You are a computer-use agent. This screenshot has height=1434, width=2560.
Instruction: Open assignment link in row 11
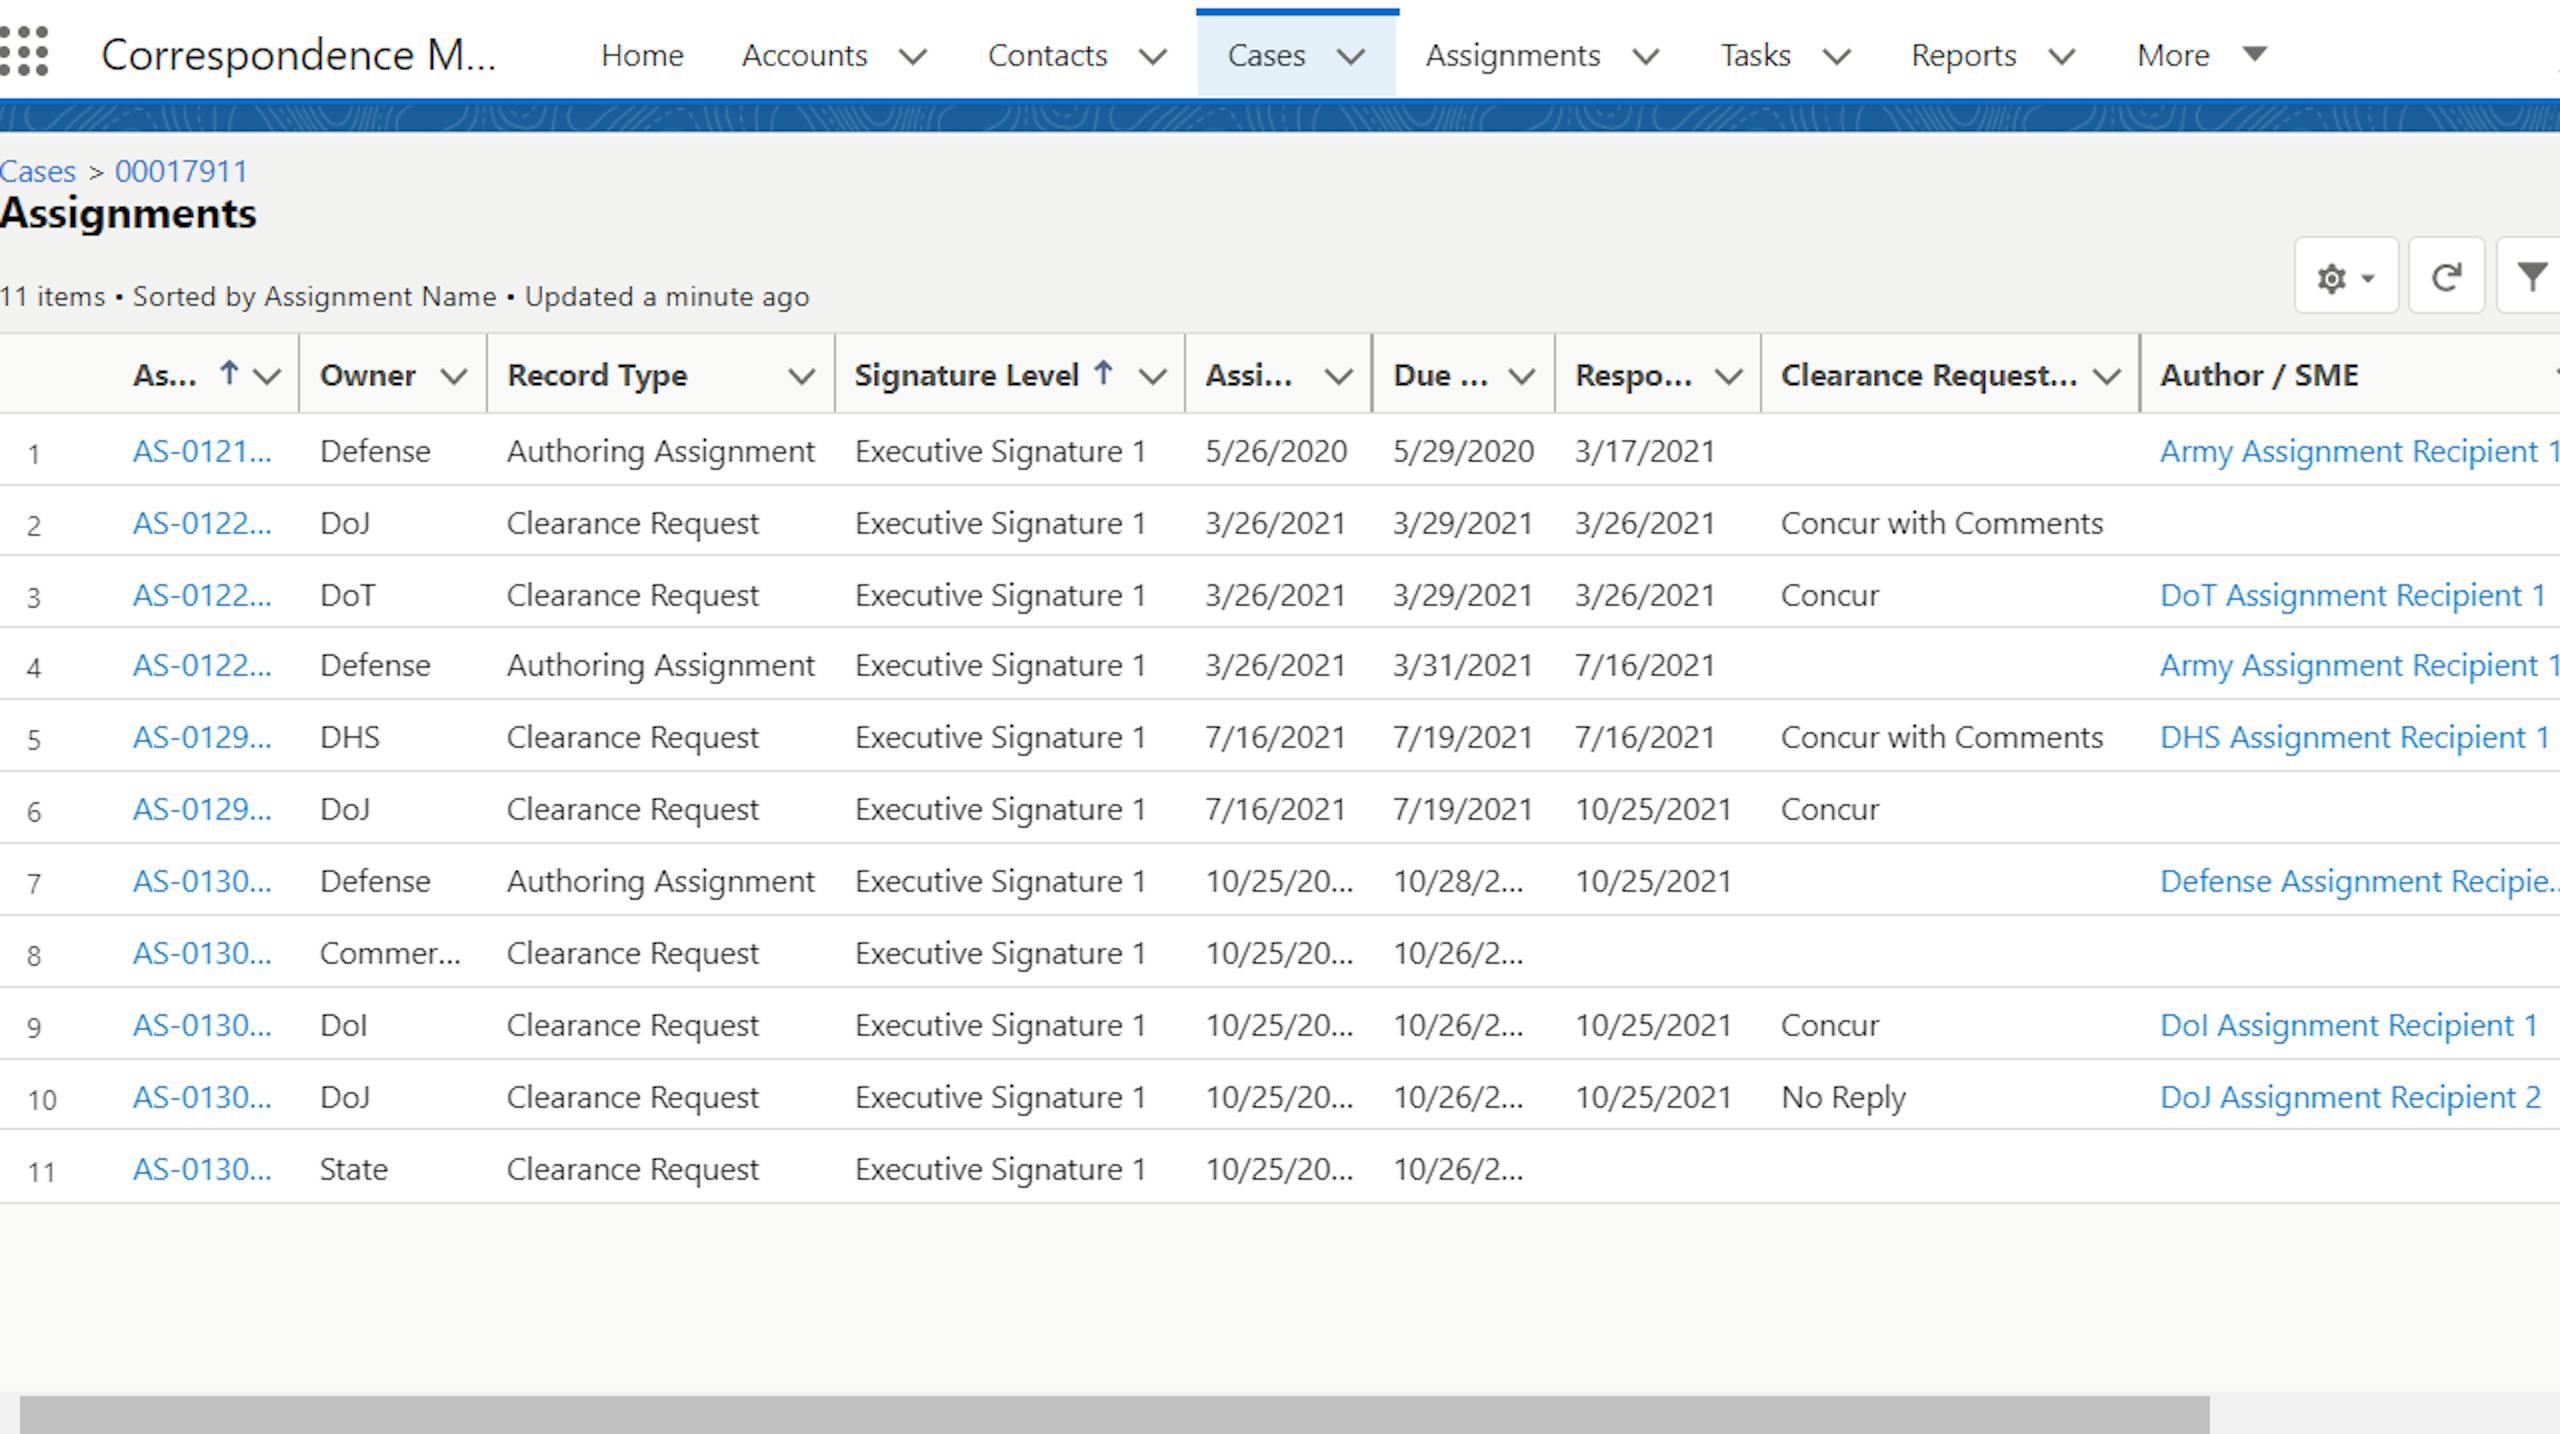(202, 1169)
